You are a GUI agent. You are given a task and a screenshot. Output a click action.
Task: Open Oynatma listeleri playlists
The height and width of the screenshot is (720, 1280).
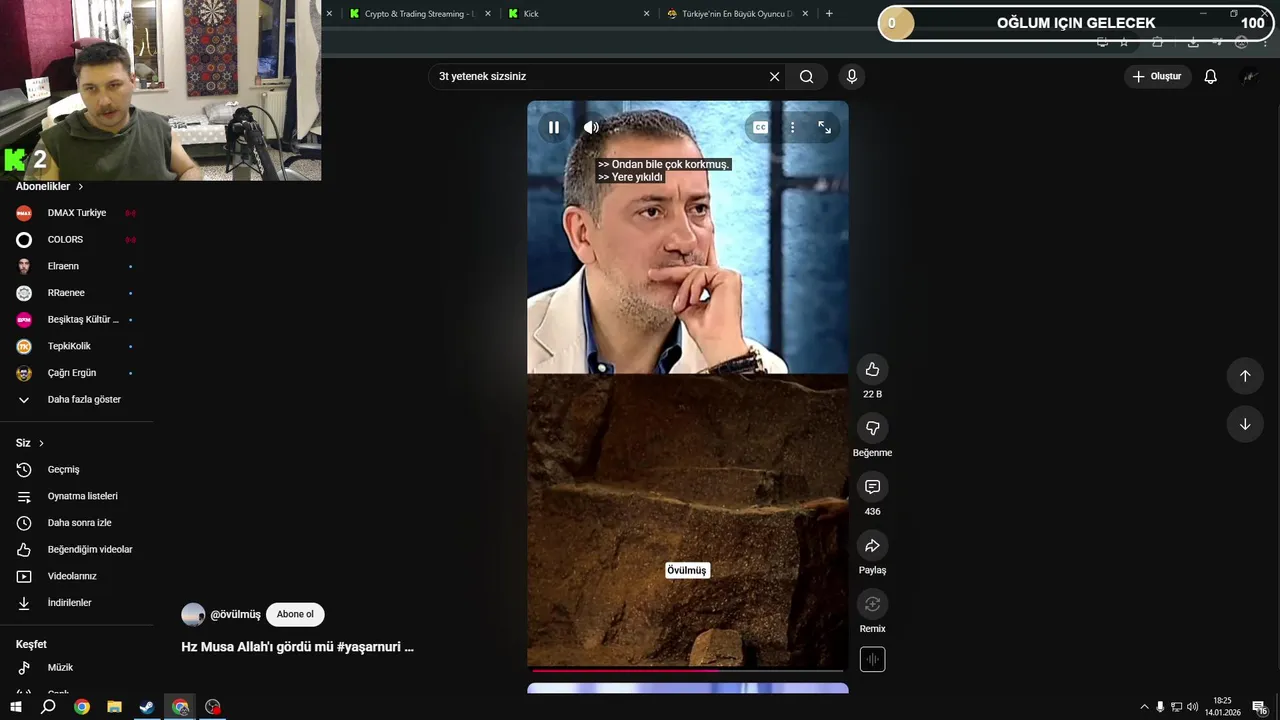pyautogui.click(x=77, y=496)
